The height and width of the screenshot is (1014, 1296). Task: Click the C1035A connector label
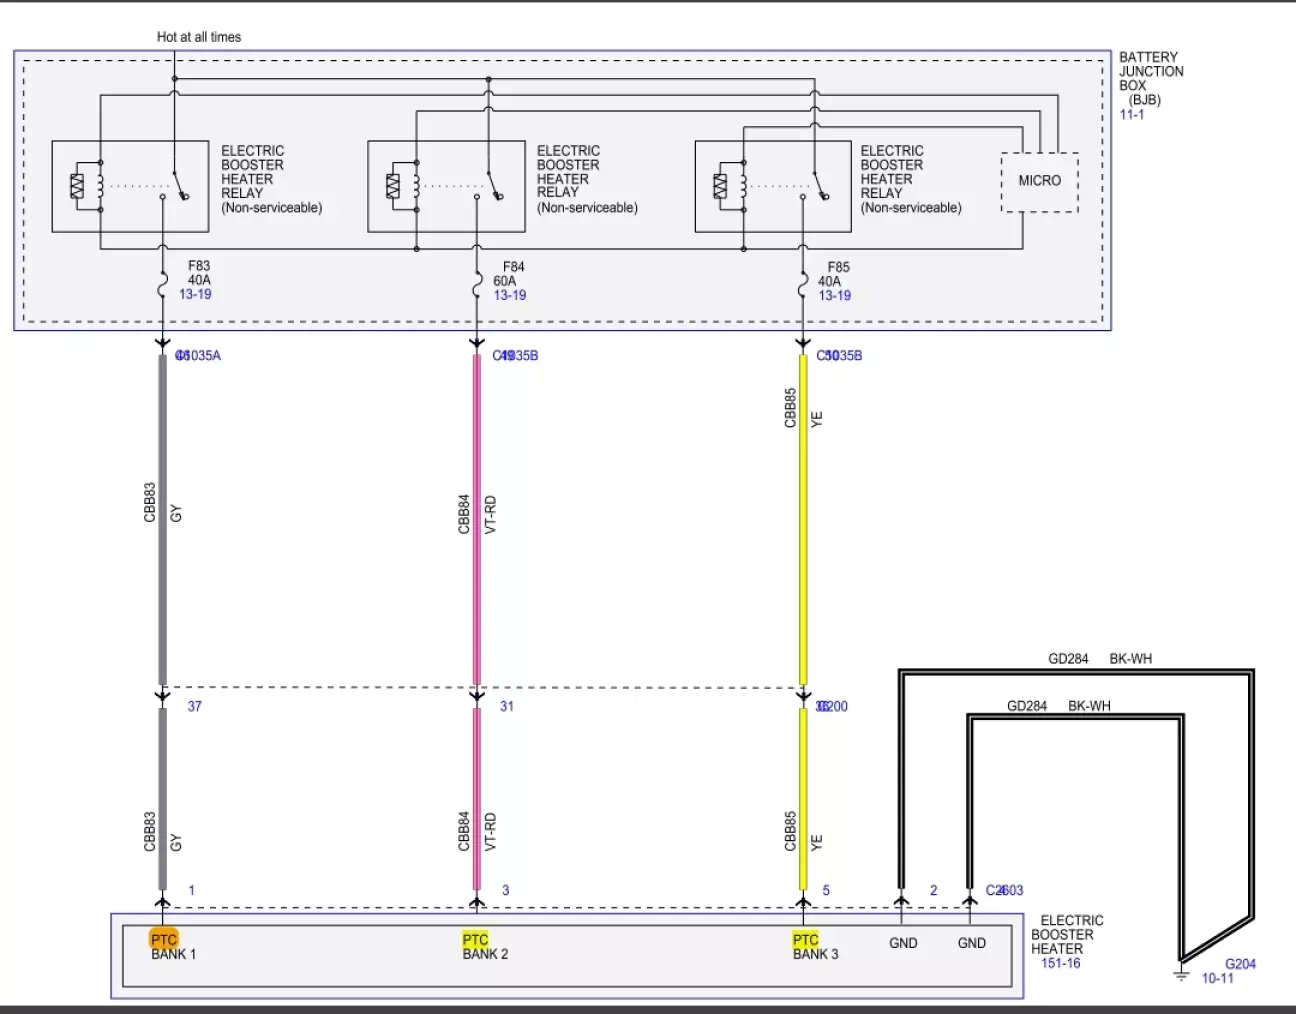tap(198, 356)
